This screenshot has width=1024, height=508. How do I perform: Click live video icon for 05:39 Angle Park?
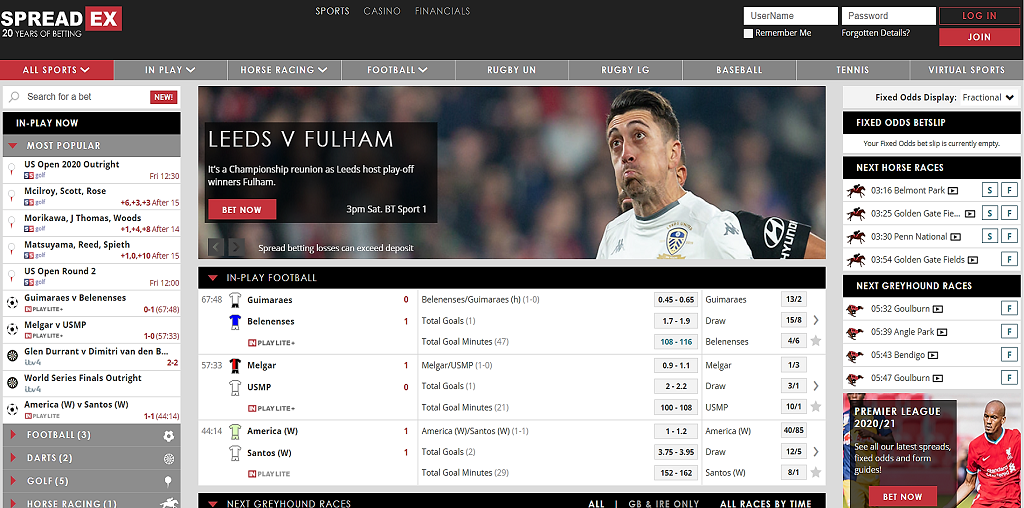pos(942,332)
